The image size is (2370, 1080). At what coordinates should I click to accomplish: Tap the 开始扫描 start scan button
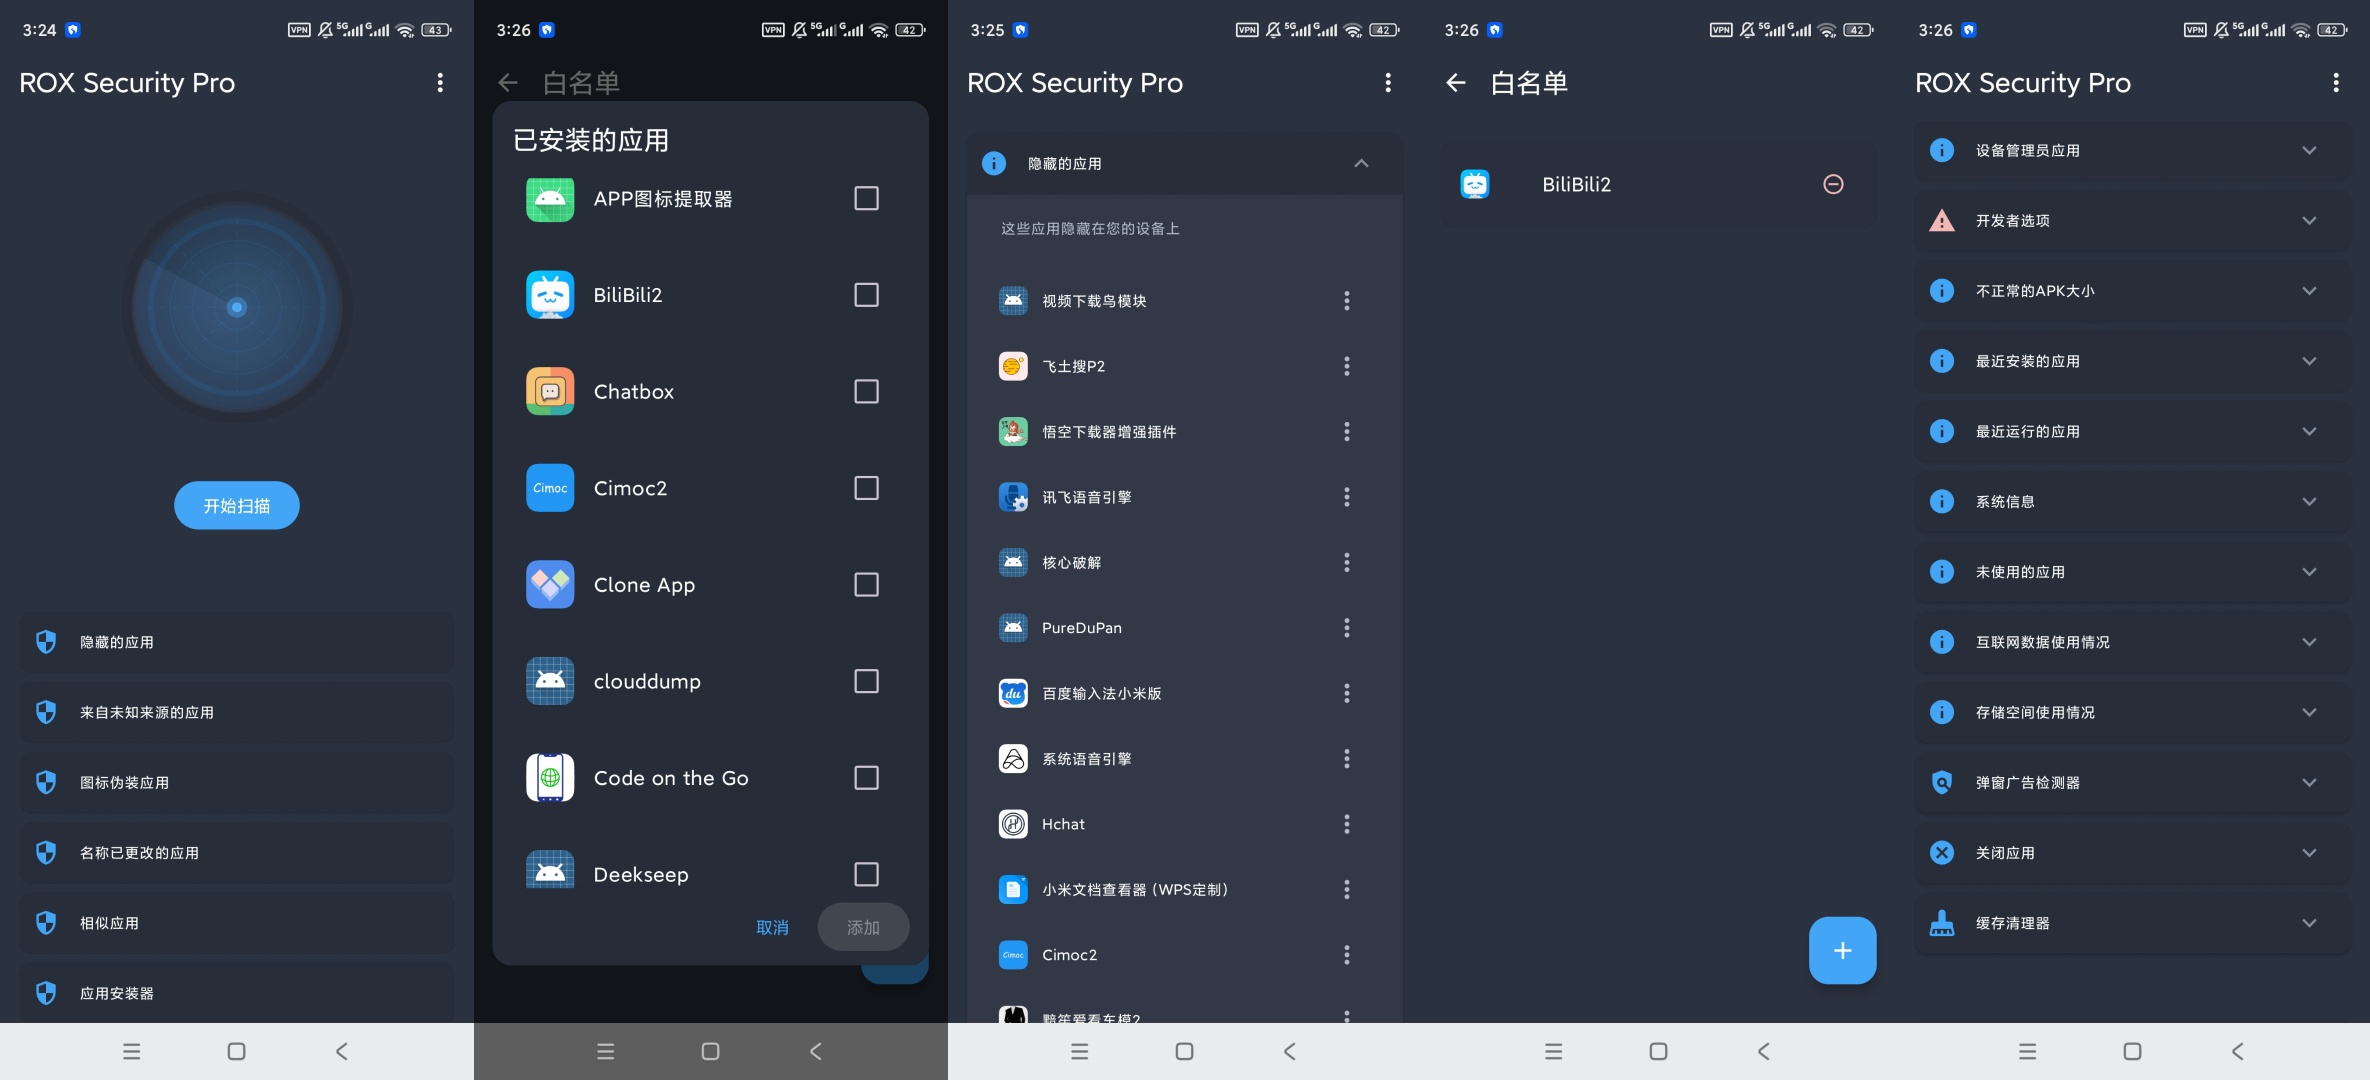click(237, 506)
